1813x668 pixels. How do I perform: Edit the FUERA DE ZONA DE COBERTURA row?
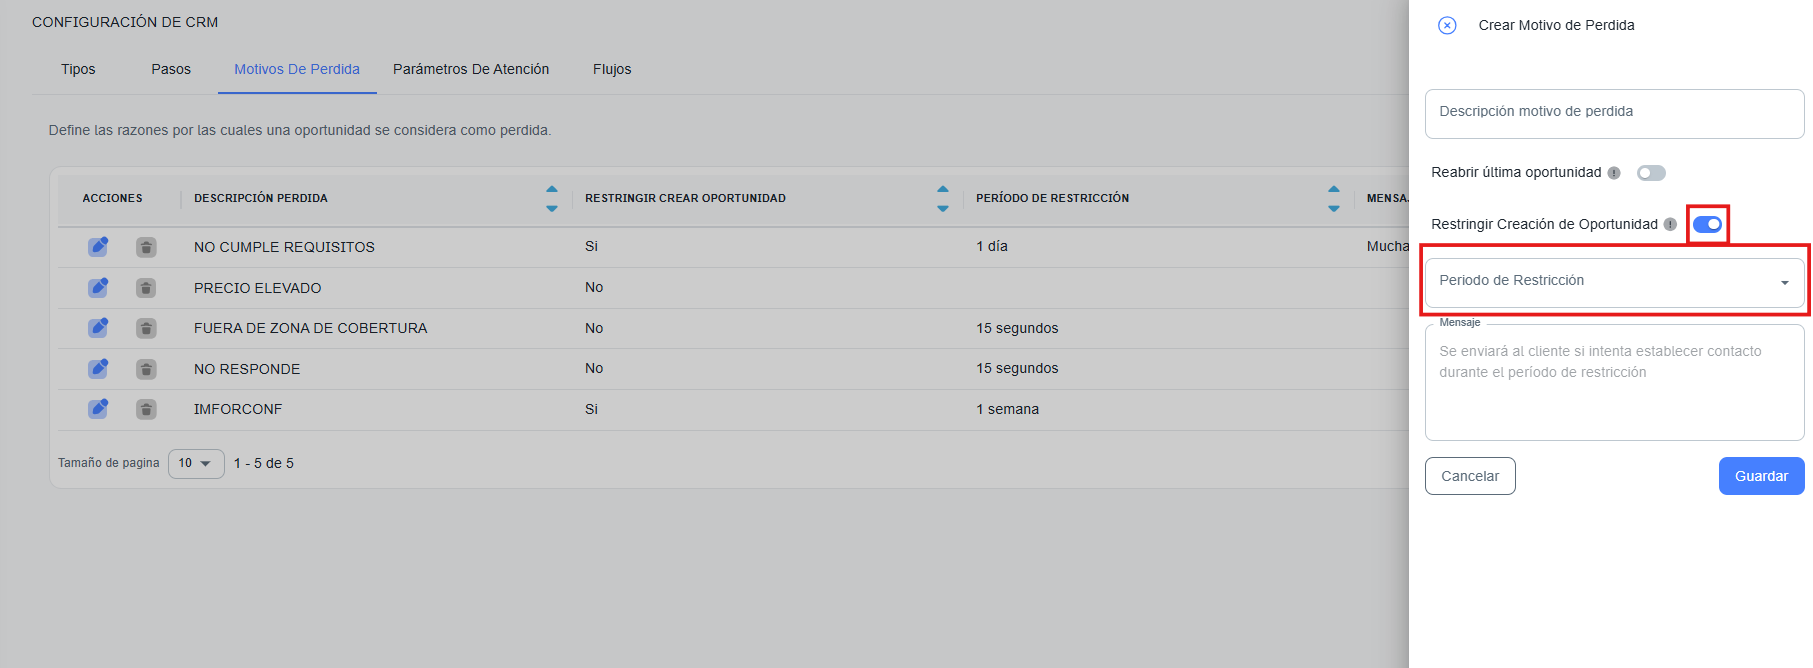point(98,327)
